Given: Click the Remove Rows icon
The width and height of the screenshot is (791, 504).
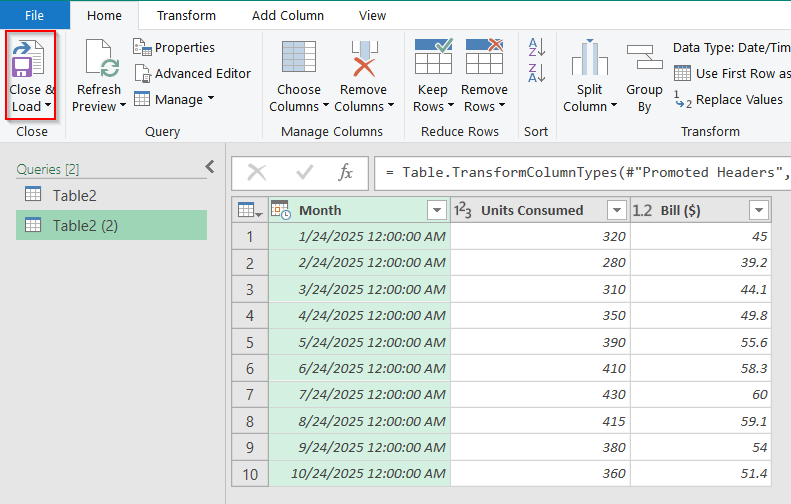Looking at the screenshot, I should [484, 56].
